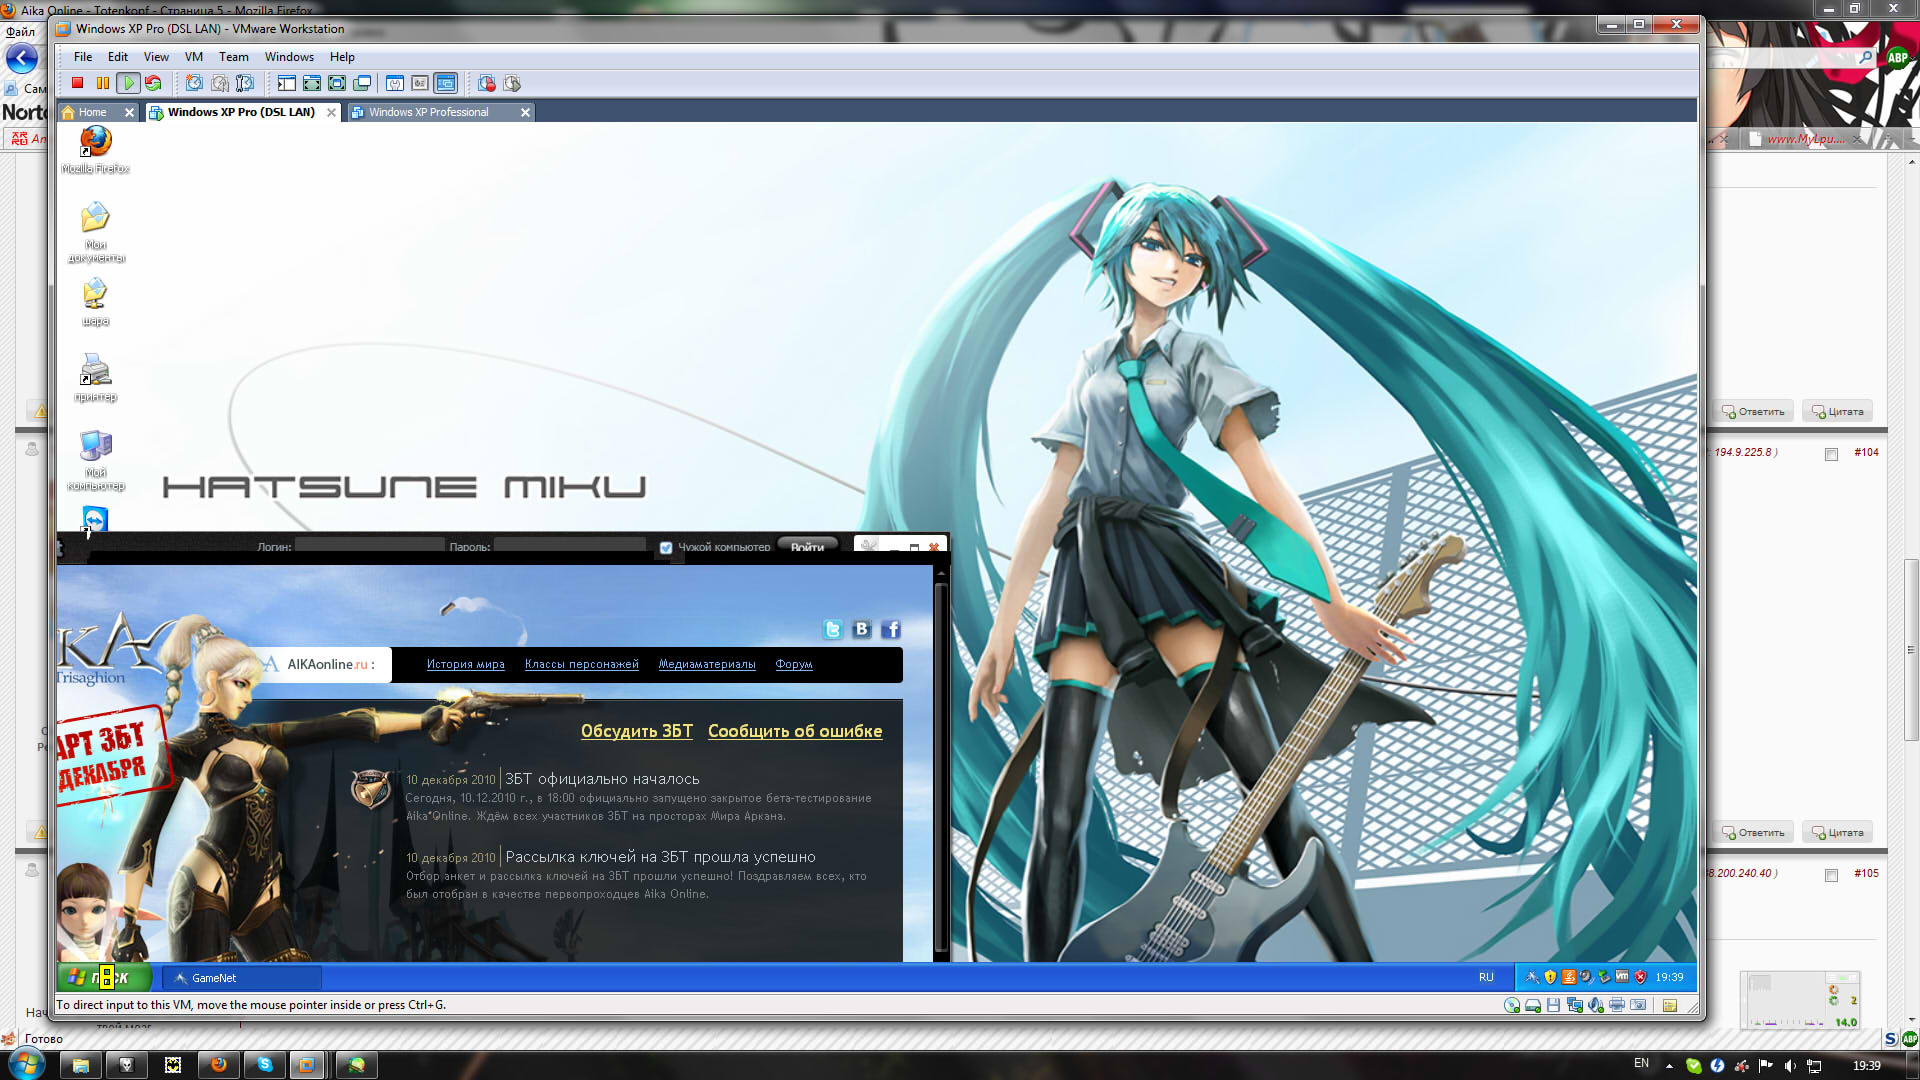The image size is (1920, 1080).
Task: Close the Windows XP Professional tab
Action: pyautogui.click(x=525, y=112)
